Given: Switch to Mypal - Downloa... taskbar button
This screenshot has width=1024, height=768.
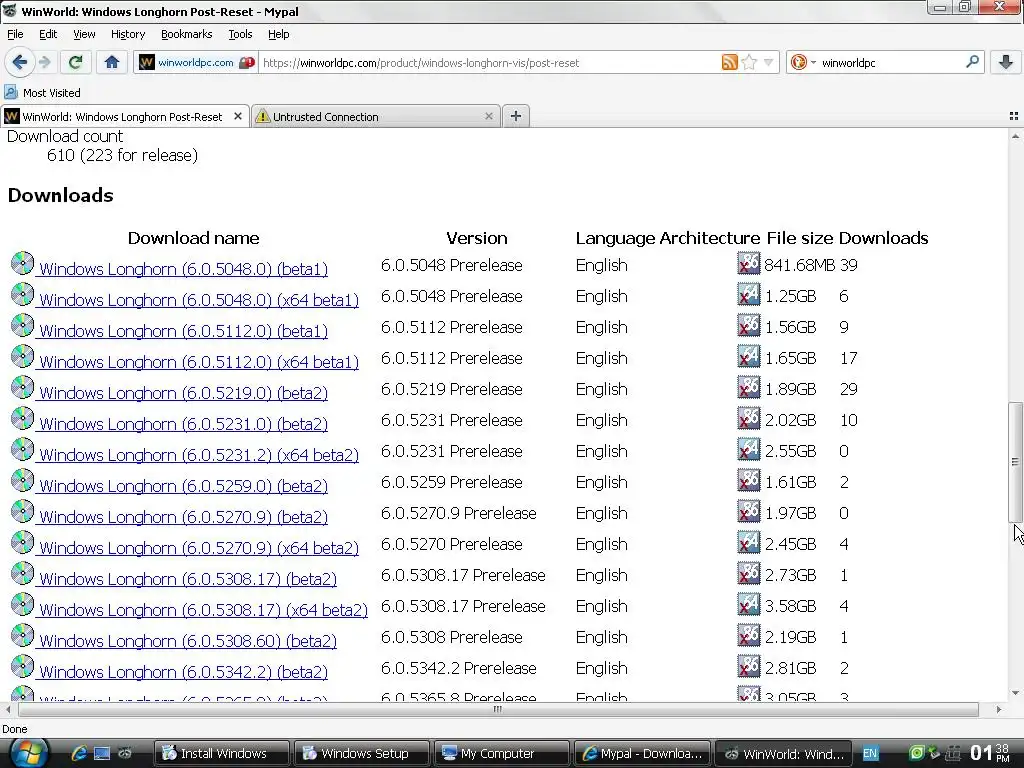Looking at the screenshot, I should [642, 753].
